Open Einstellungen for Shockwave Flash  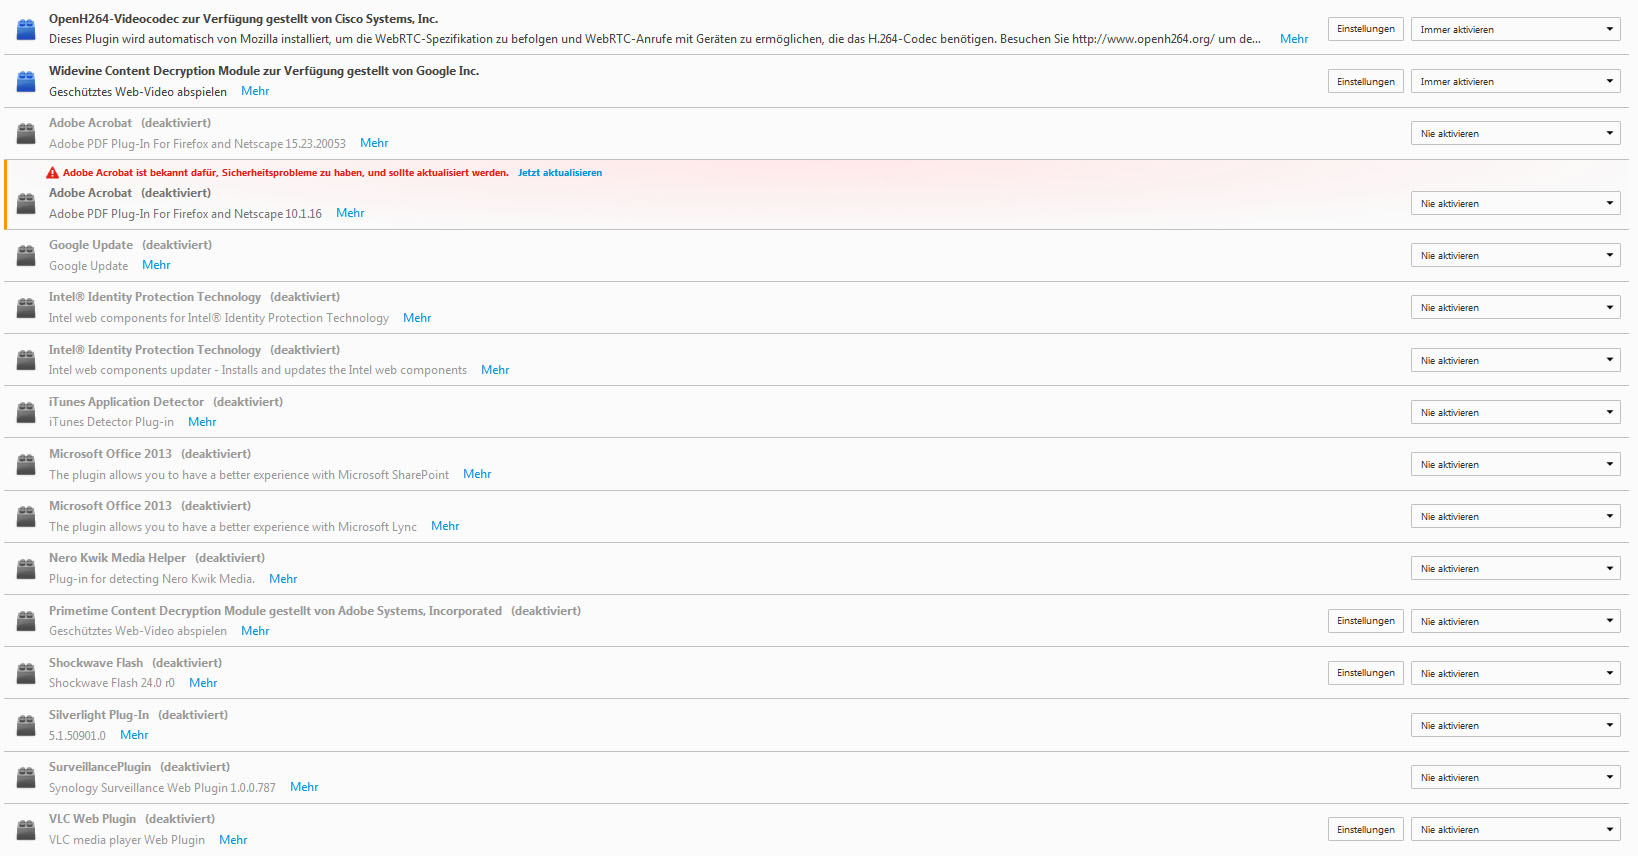point(1366,673)
